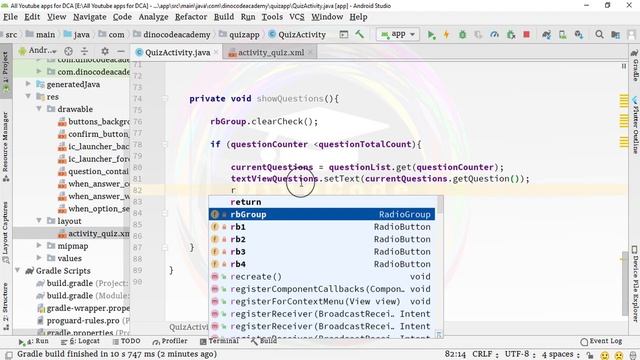640x360 pixels.
Task: Select the rb4 RadioButton suggestion
Action: [322, 264]
